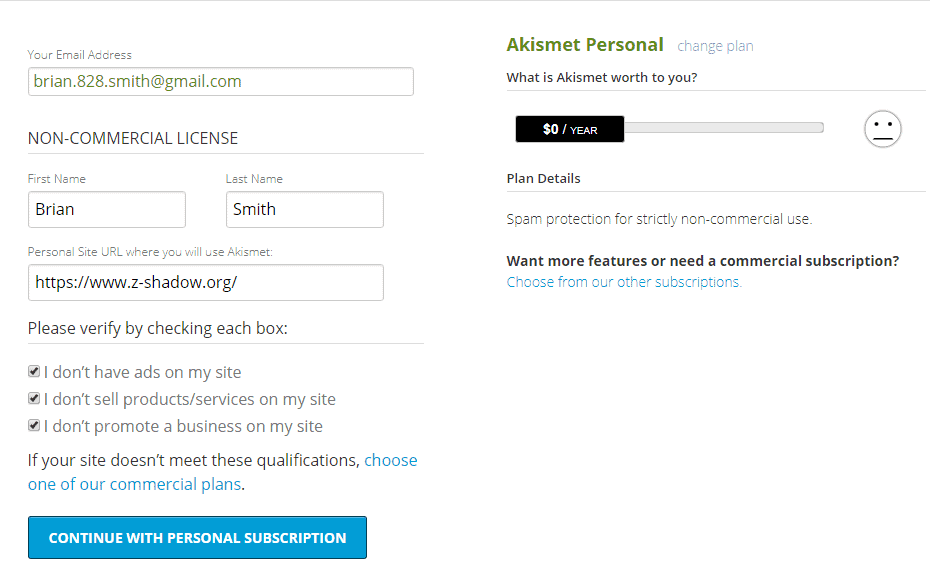This screenshot has width=930, height=561.
Task: Click the "change plan" link
Action: pyautogui.click(x=715, y=46)
